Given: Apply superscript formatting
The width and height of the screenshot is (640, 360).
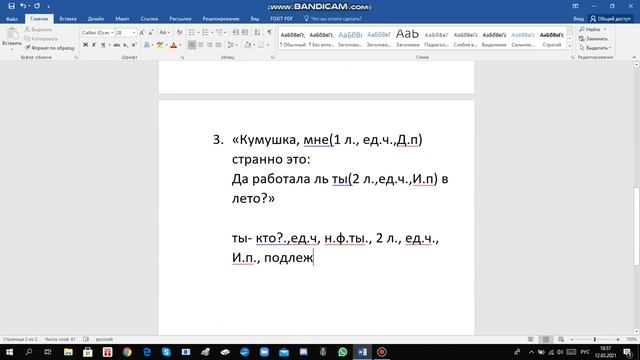Looking at the screenshot, I should point(134,45).
